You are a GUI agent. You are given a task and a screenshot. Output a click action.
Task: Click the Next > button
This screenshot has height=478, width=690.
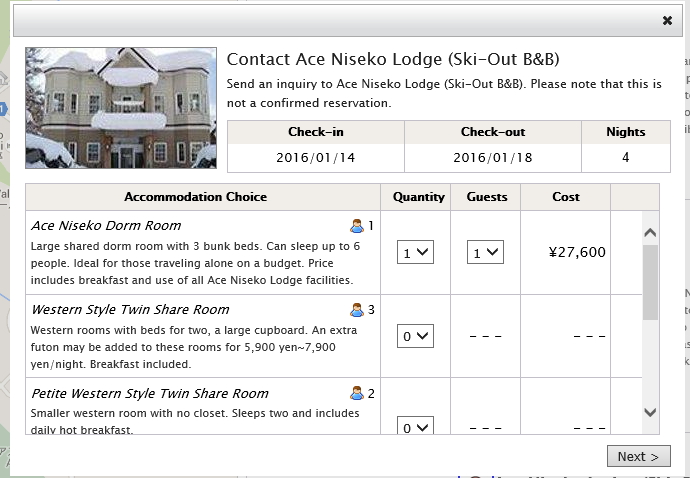(639, 456)
